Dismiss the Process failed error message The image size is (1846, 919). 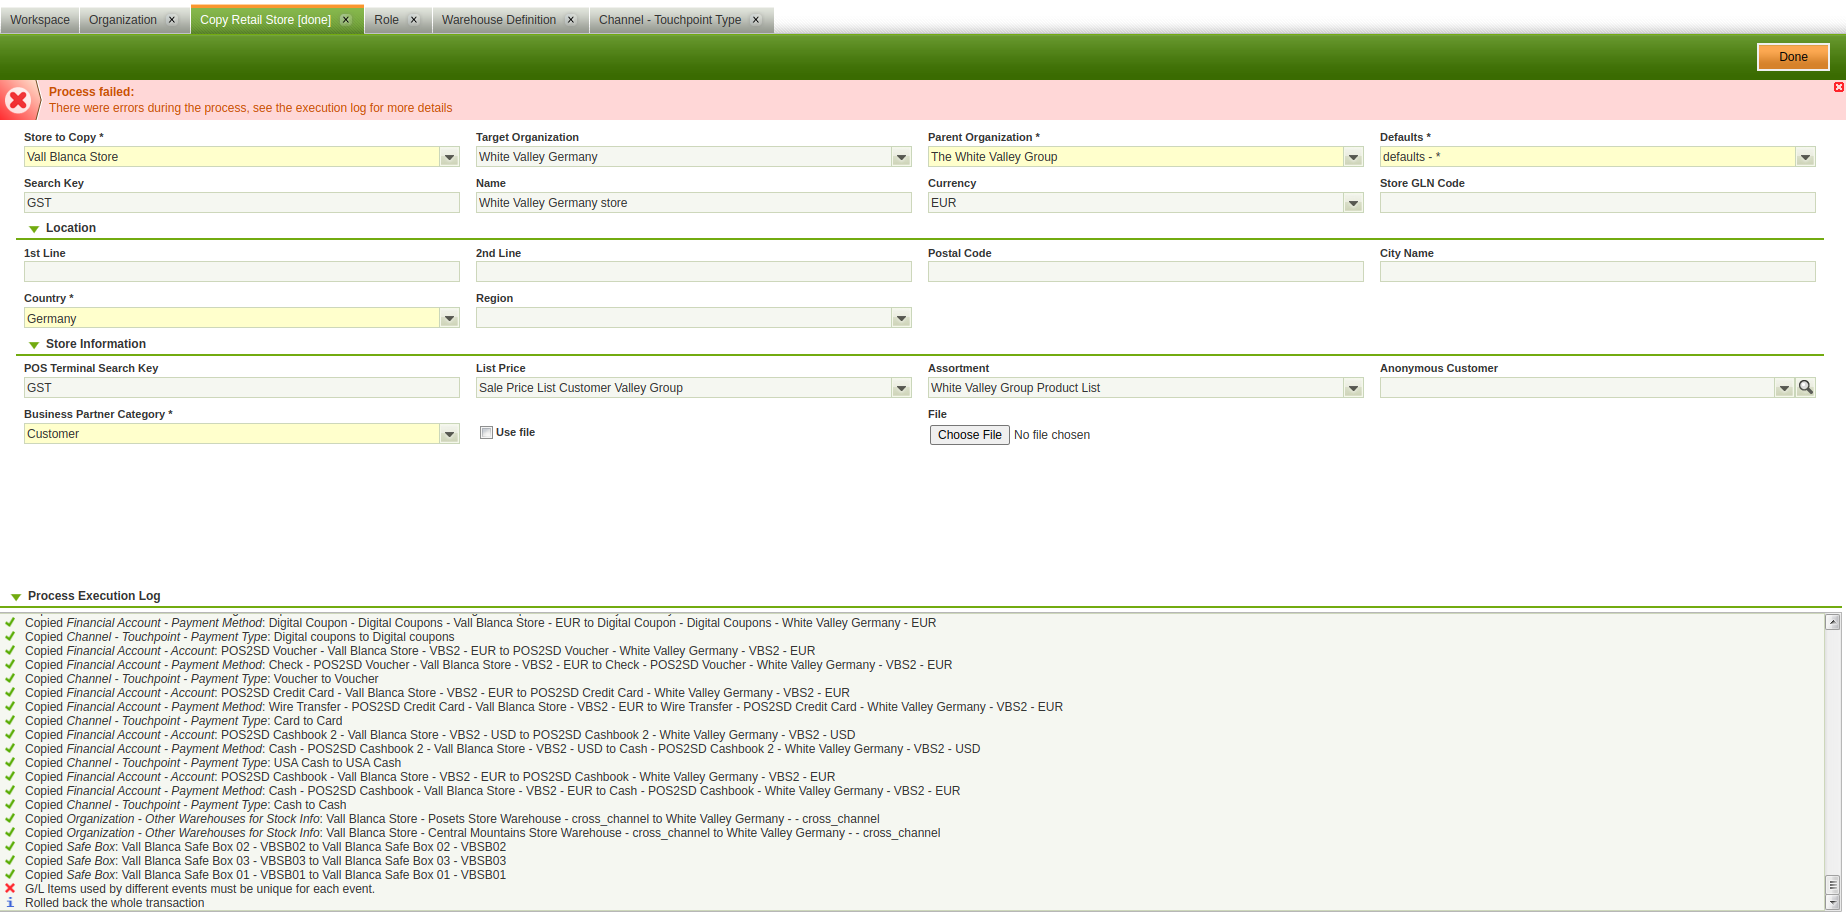pyautogui.click(x=1838, y=88)
